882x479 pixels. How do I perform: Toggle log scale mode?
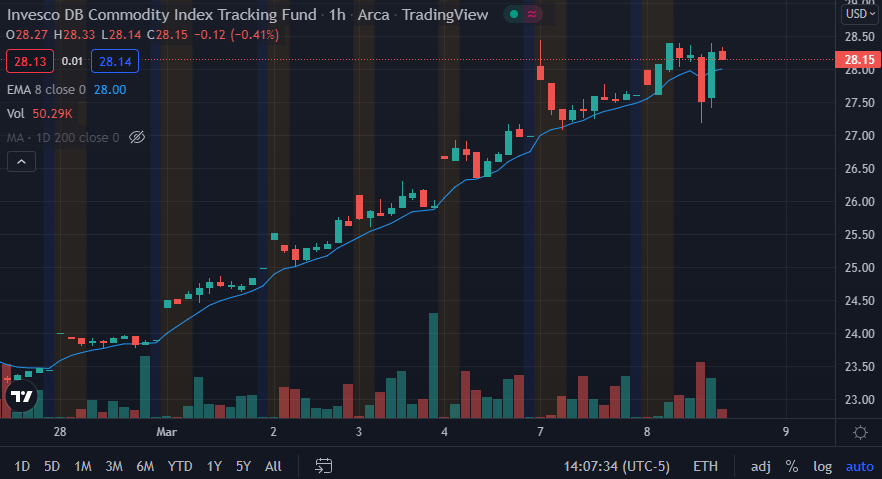click(822, 466)
